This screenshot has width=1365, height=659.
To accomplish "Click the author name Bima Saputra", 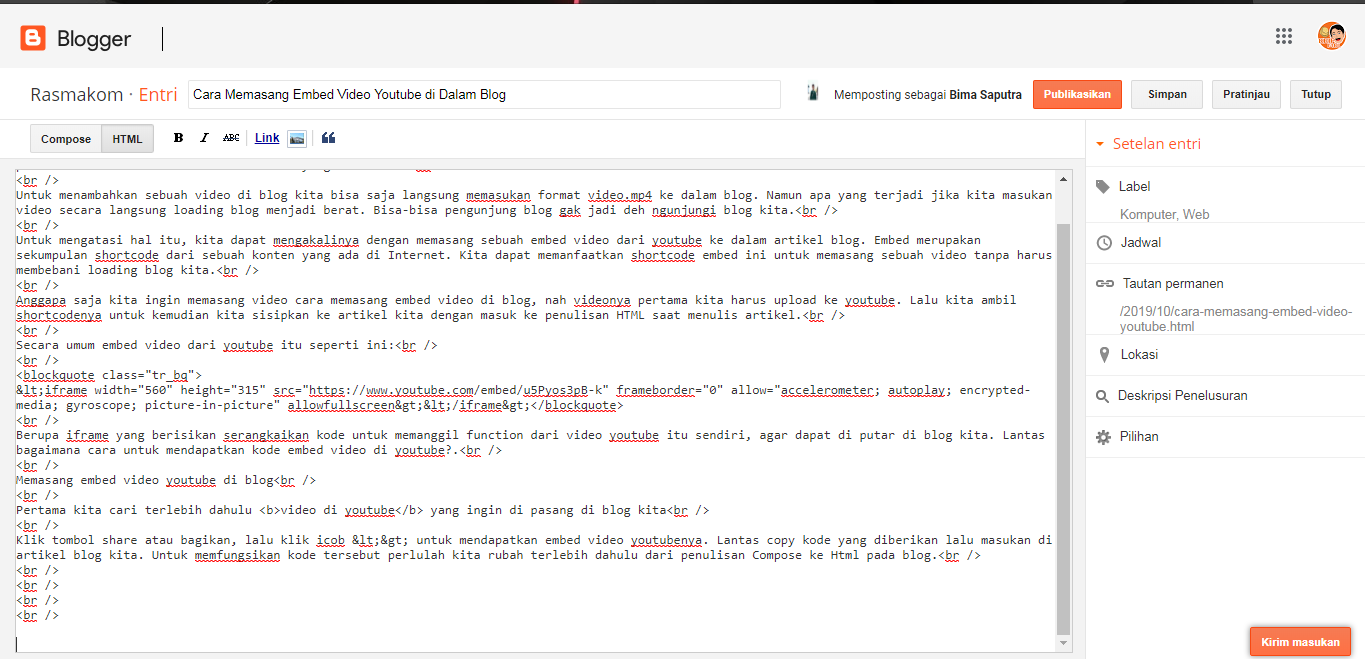I will tap(985, 94).
